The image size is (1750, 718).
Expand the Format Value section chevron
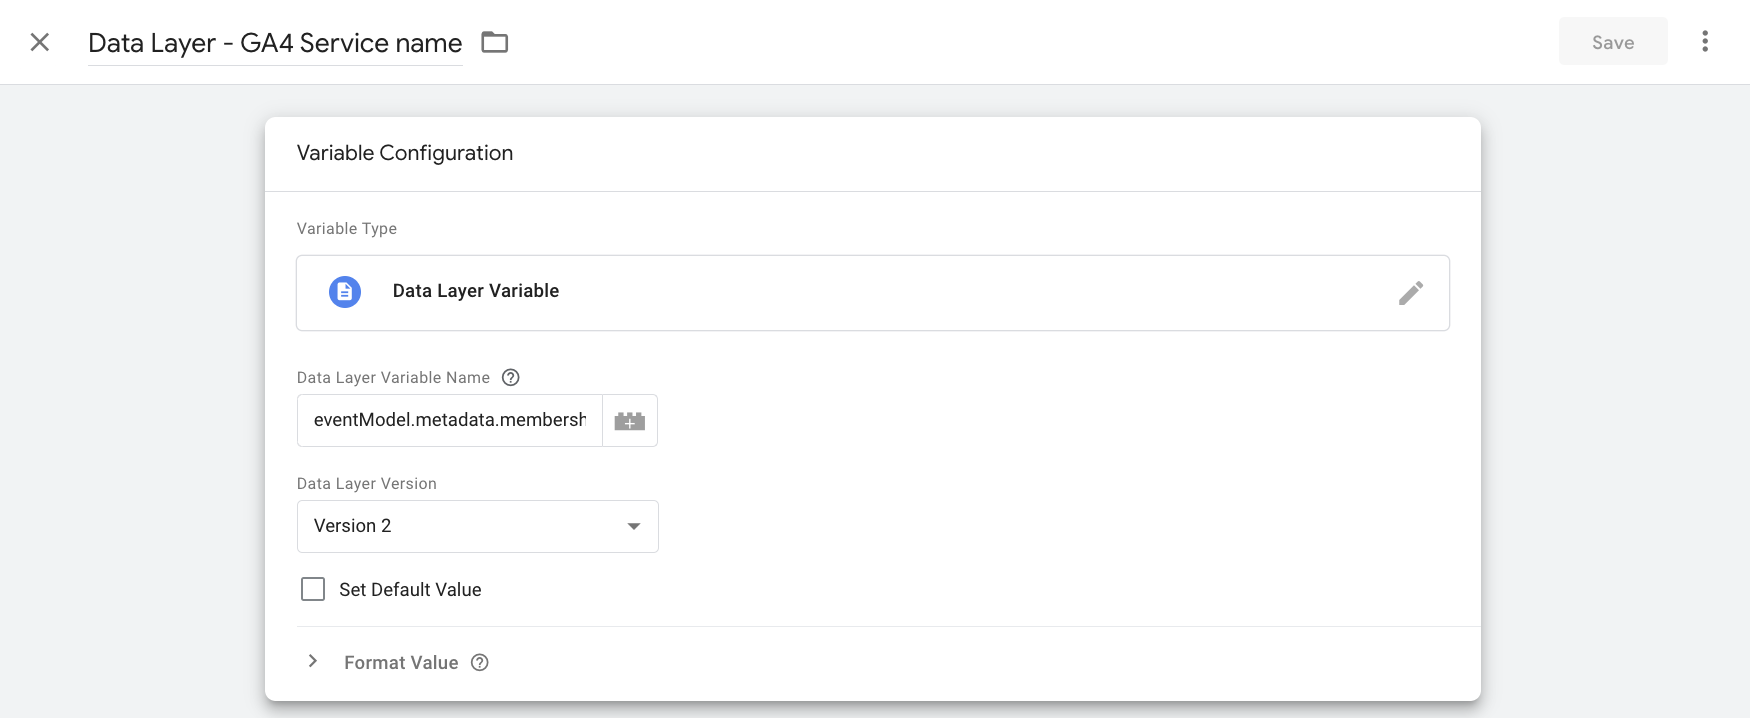[x=313, y=661]
